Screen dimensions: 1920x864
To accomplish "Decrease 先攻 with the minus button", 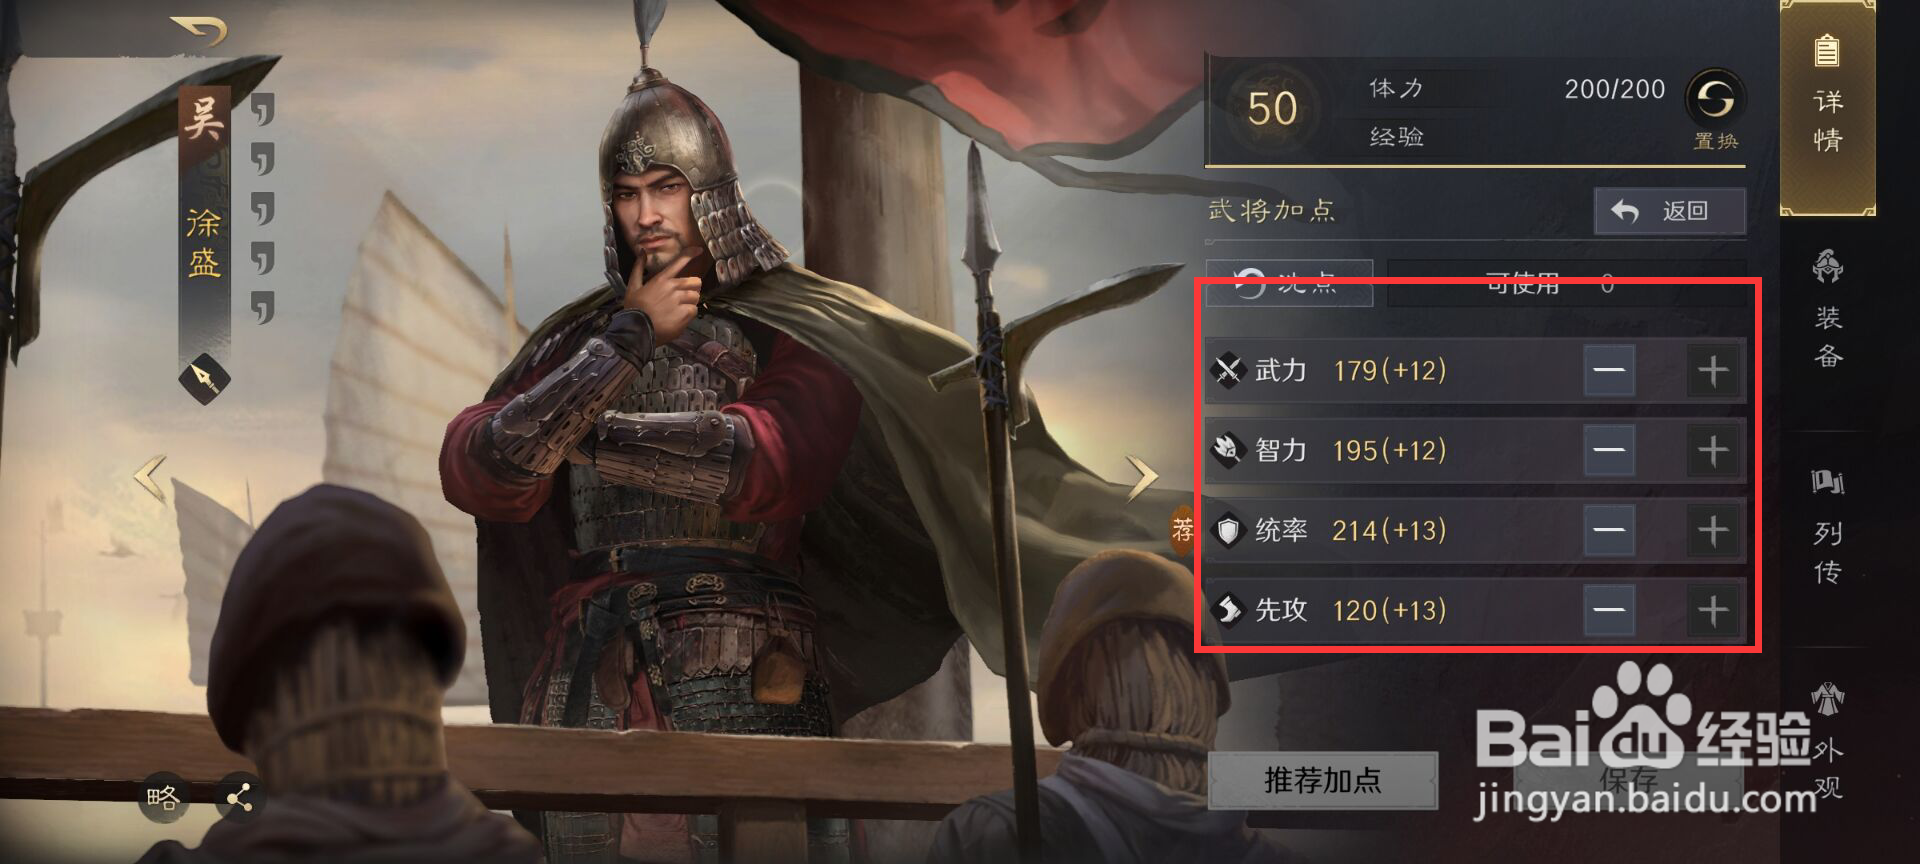I will tap(1609, 610).
